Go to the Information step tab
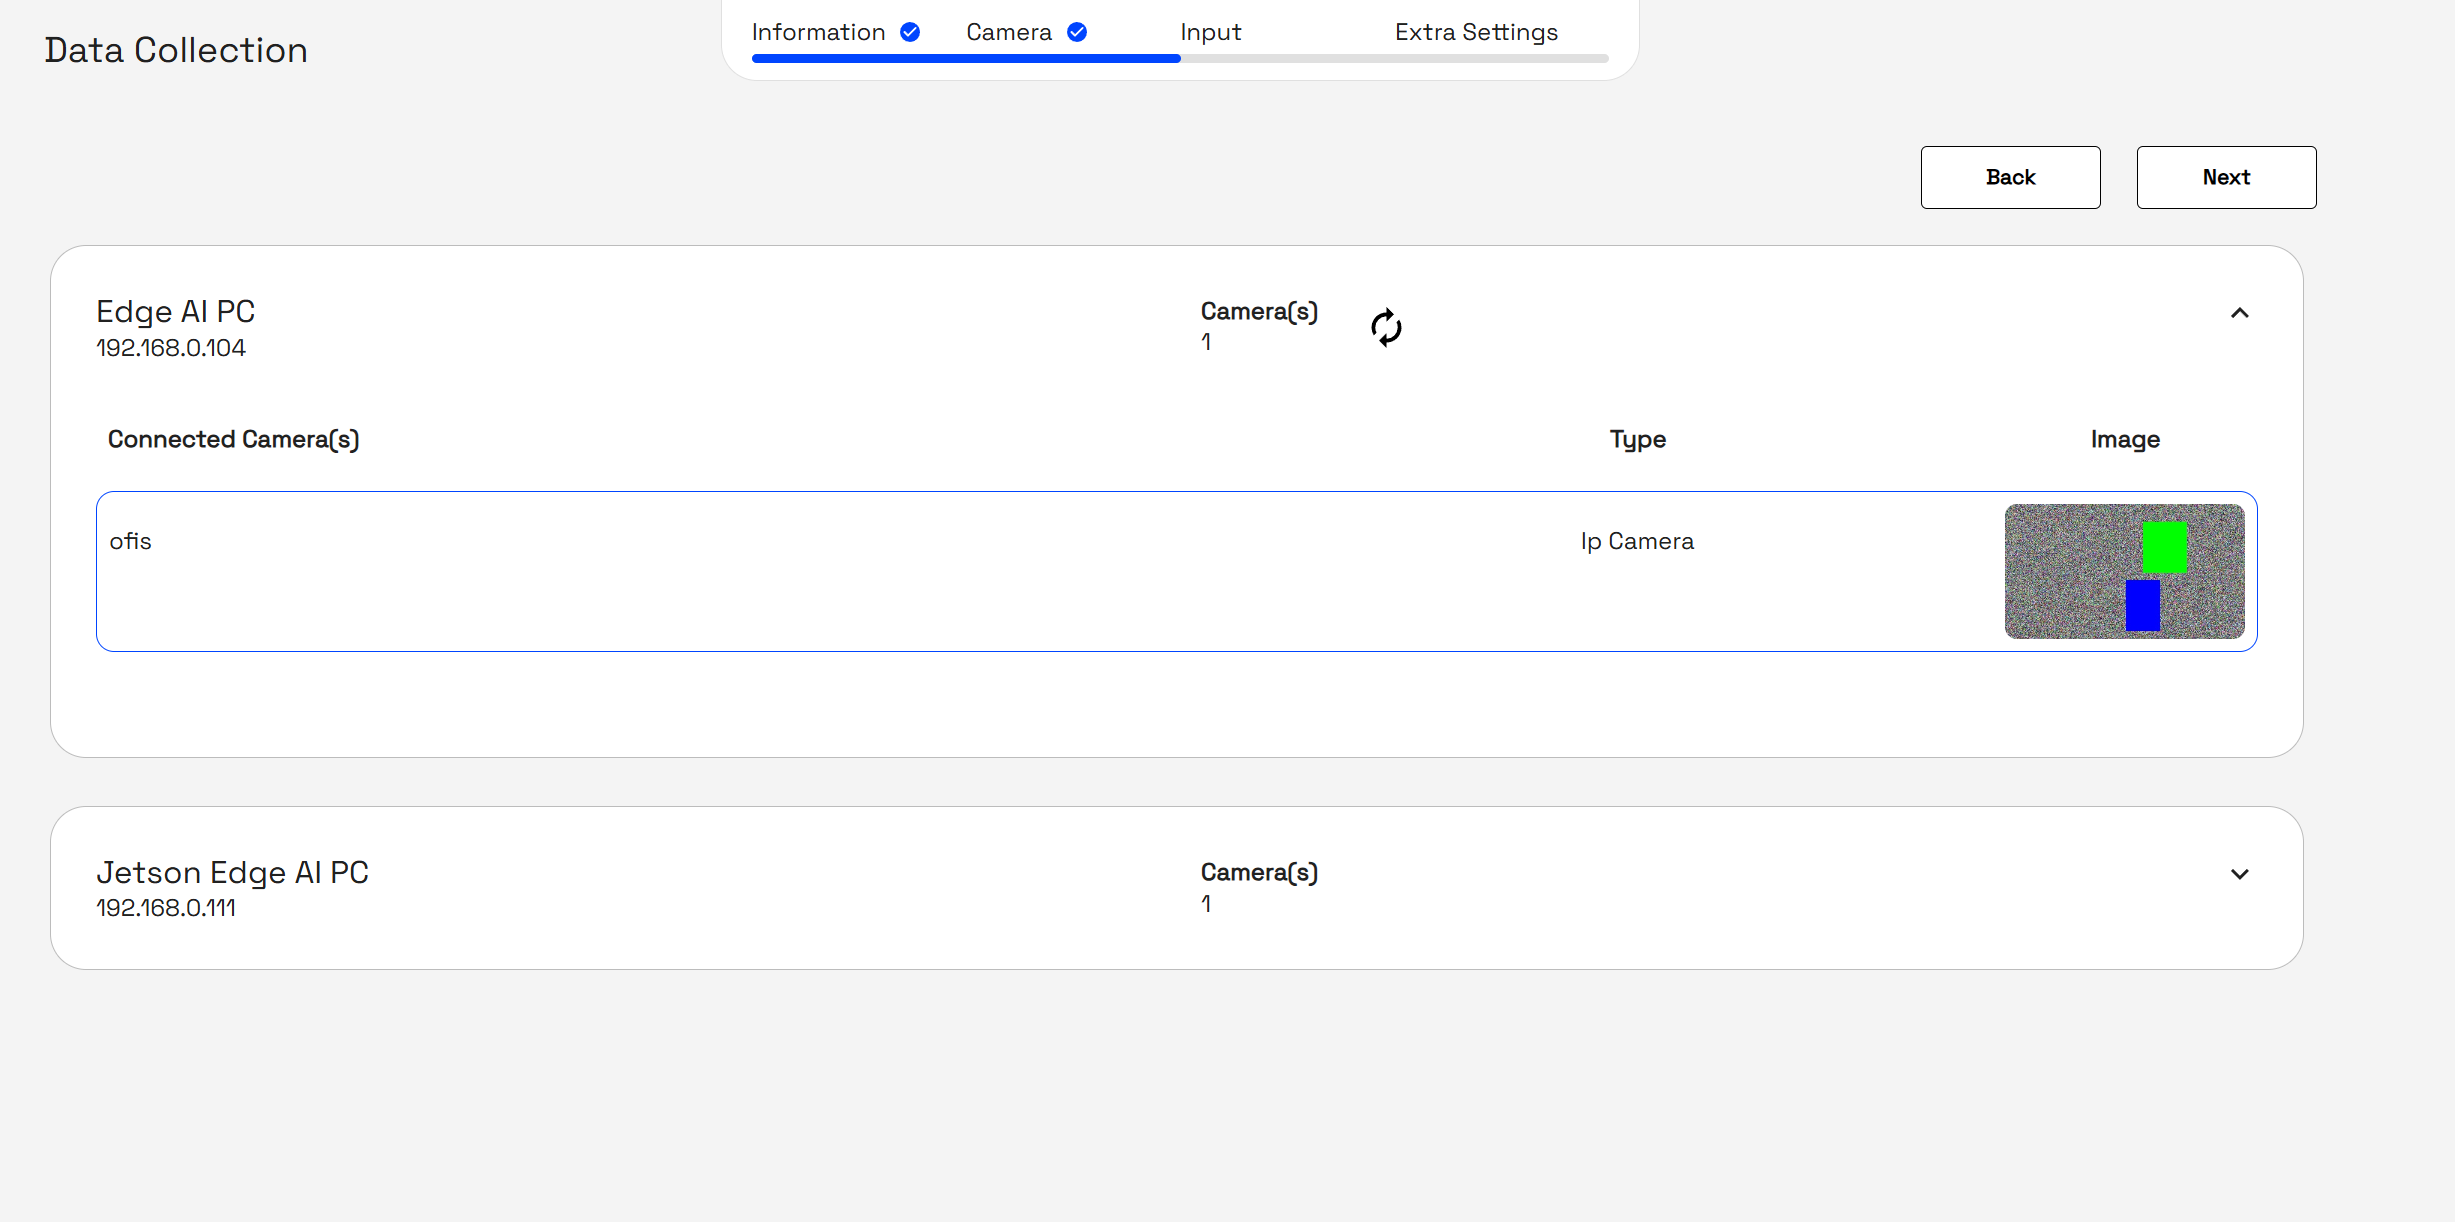The height and width of the screenshot is (1222, 2455). pyautogui.click(x=818, y=32)
